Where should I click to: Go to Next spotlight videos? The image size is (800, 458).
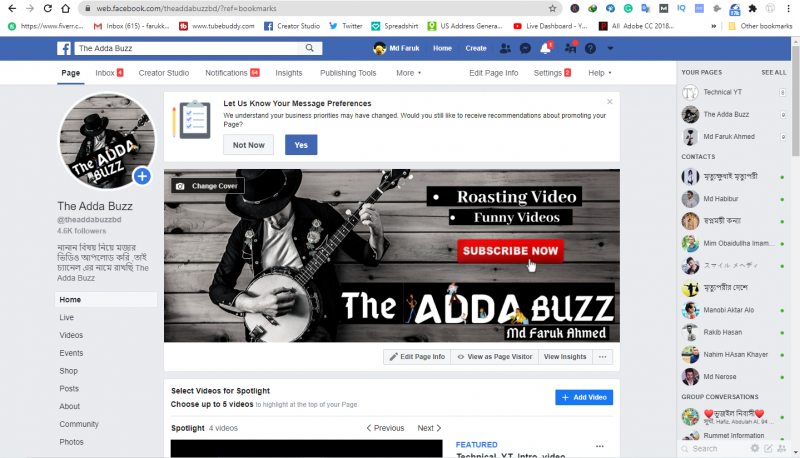point(429,428)
